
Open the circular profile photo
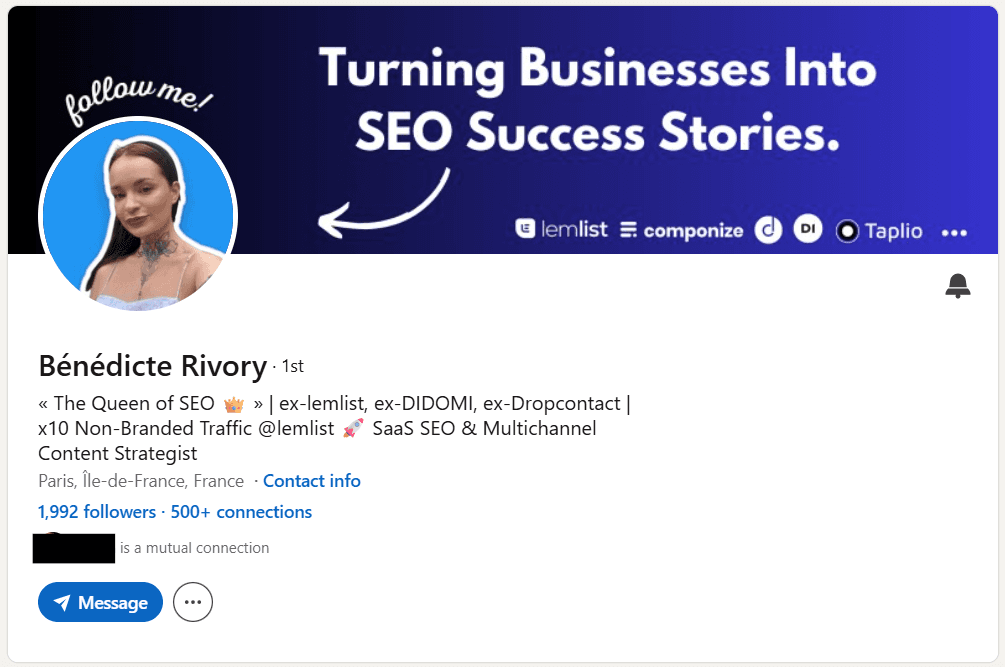point(138,215)
